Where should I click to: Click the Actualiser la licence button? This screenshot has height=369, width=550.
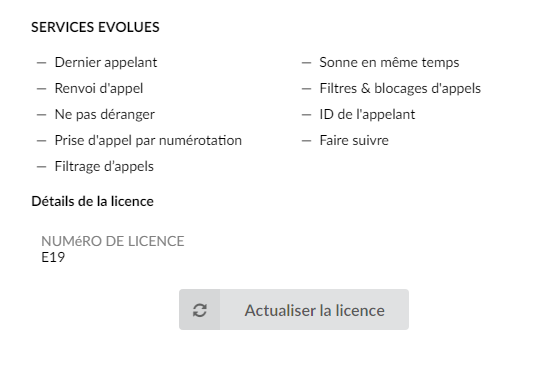click(294, 309)
